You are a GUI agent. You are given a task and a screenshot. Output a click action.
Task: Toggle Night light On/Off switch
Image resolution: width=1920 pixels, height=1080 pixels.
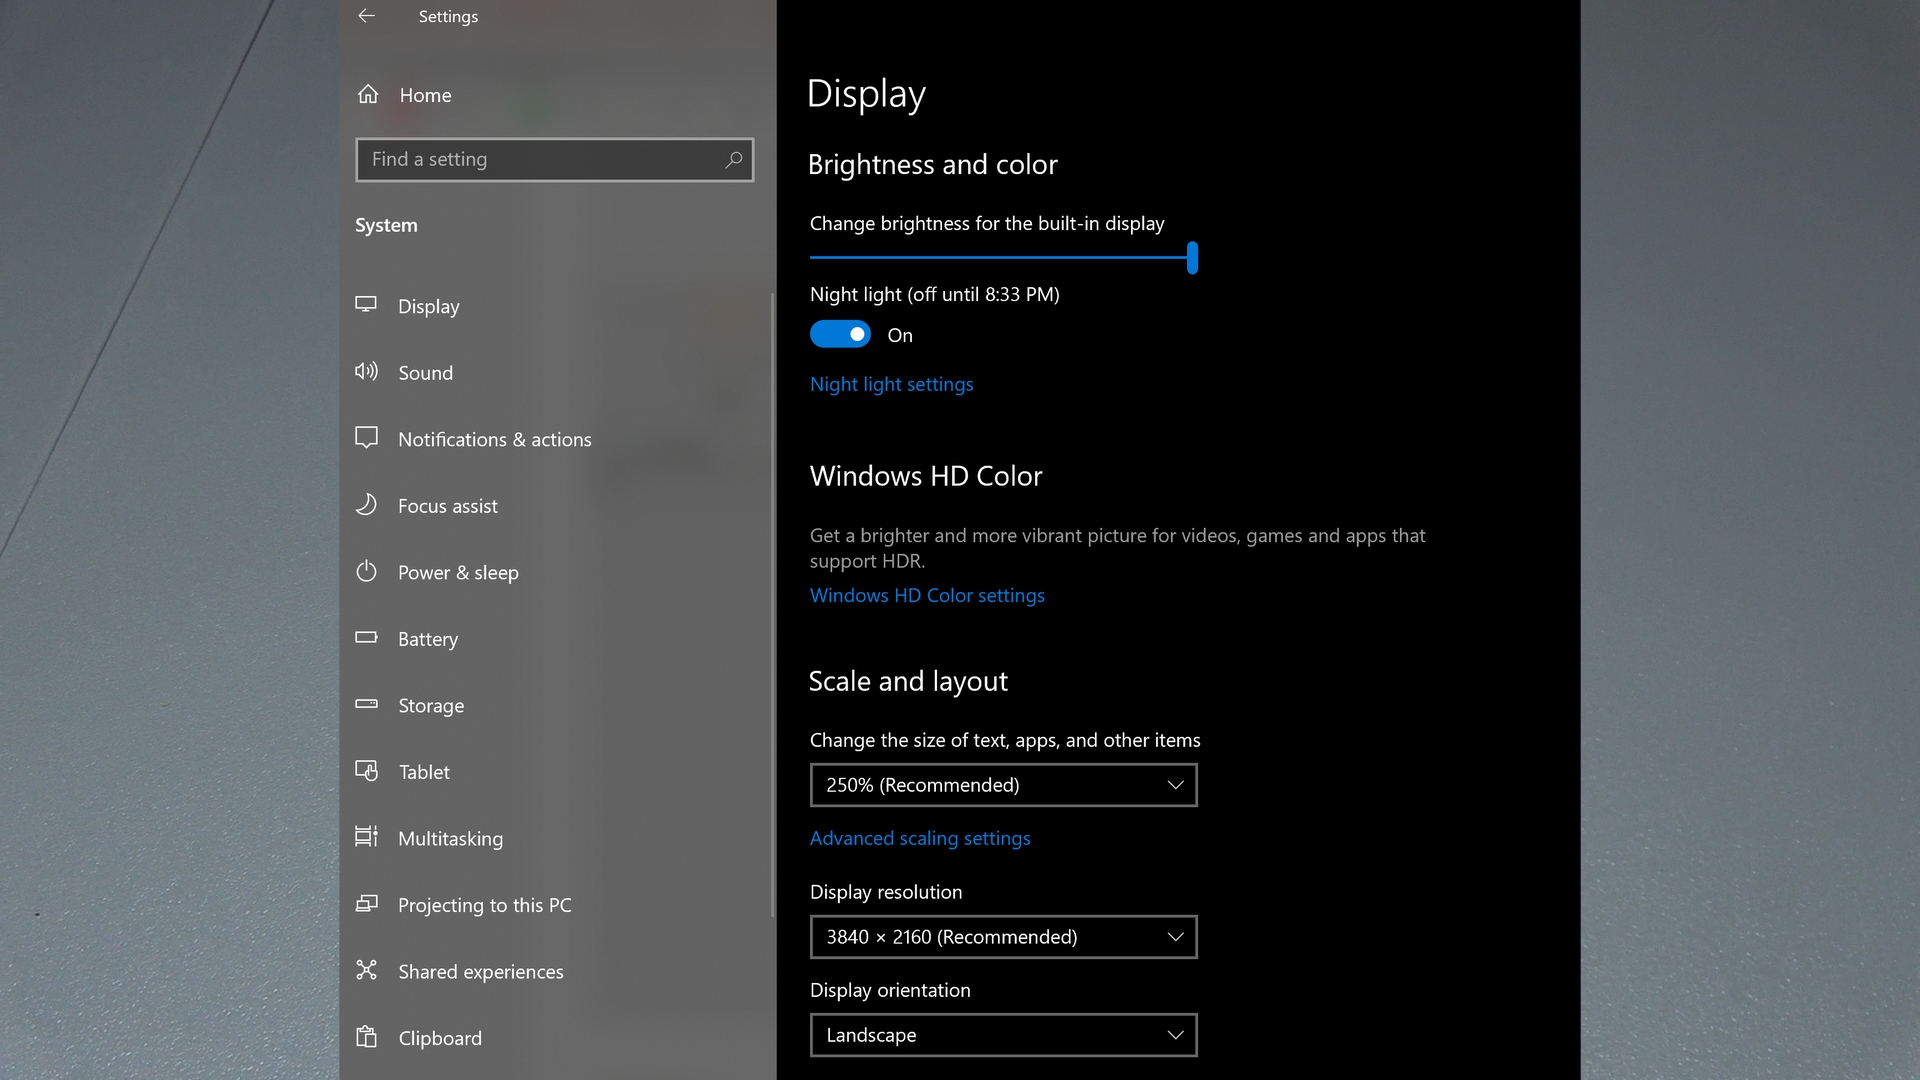841,334
